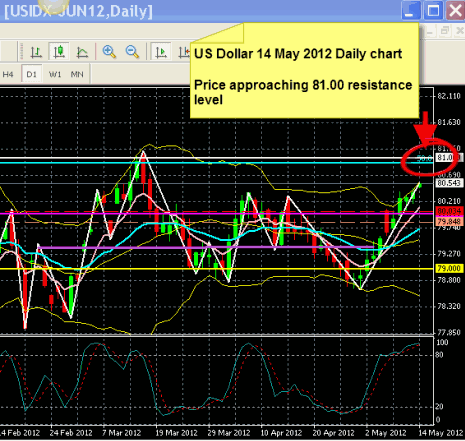Viewport: 465px width, 441px height.
Task: Click the USIDX-JUN12,Daily window title
Action: point(78,11)
